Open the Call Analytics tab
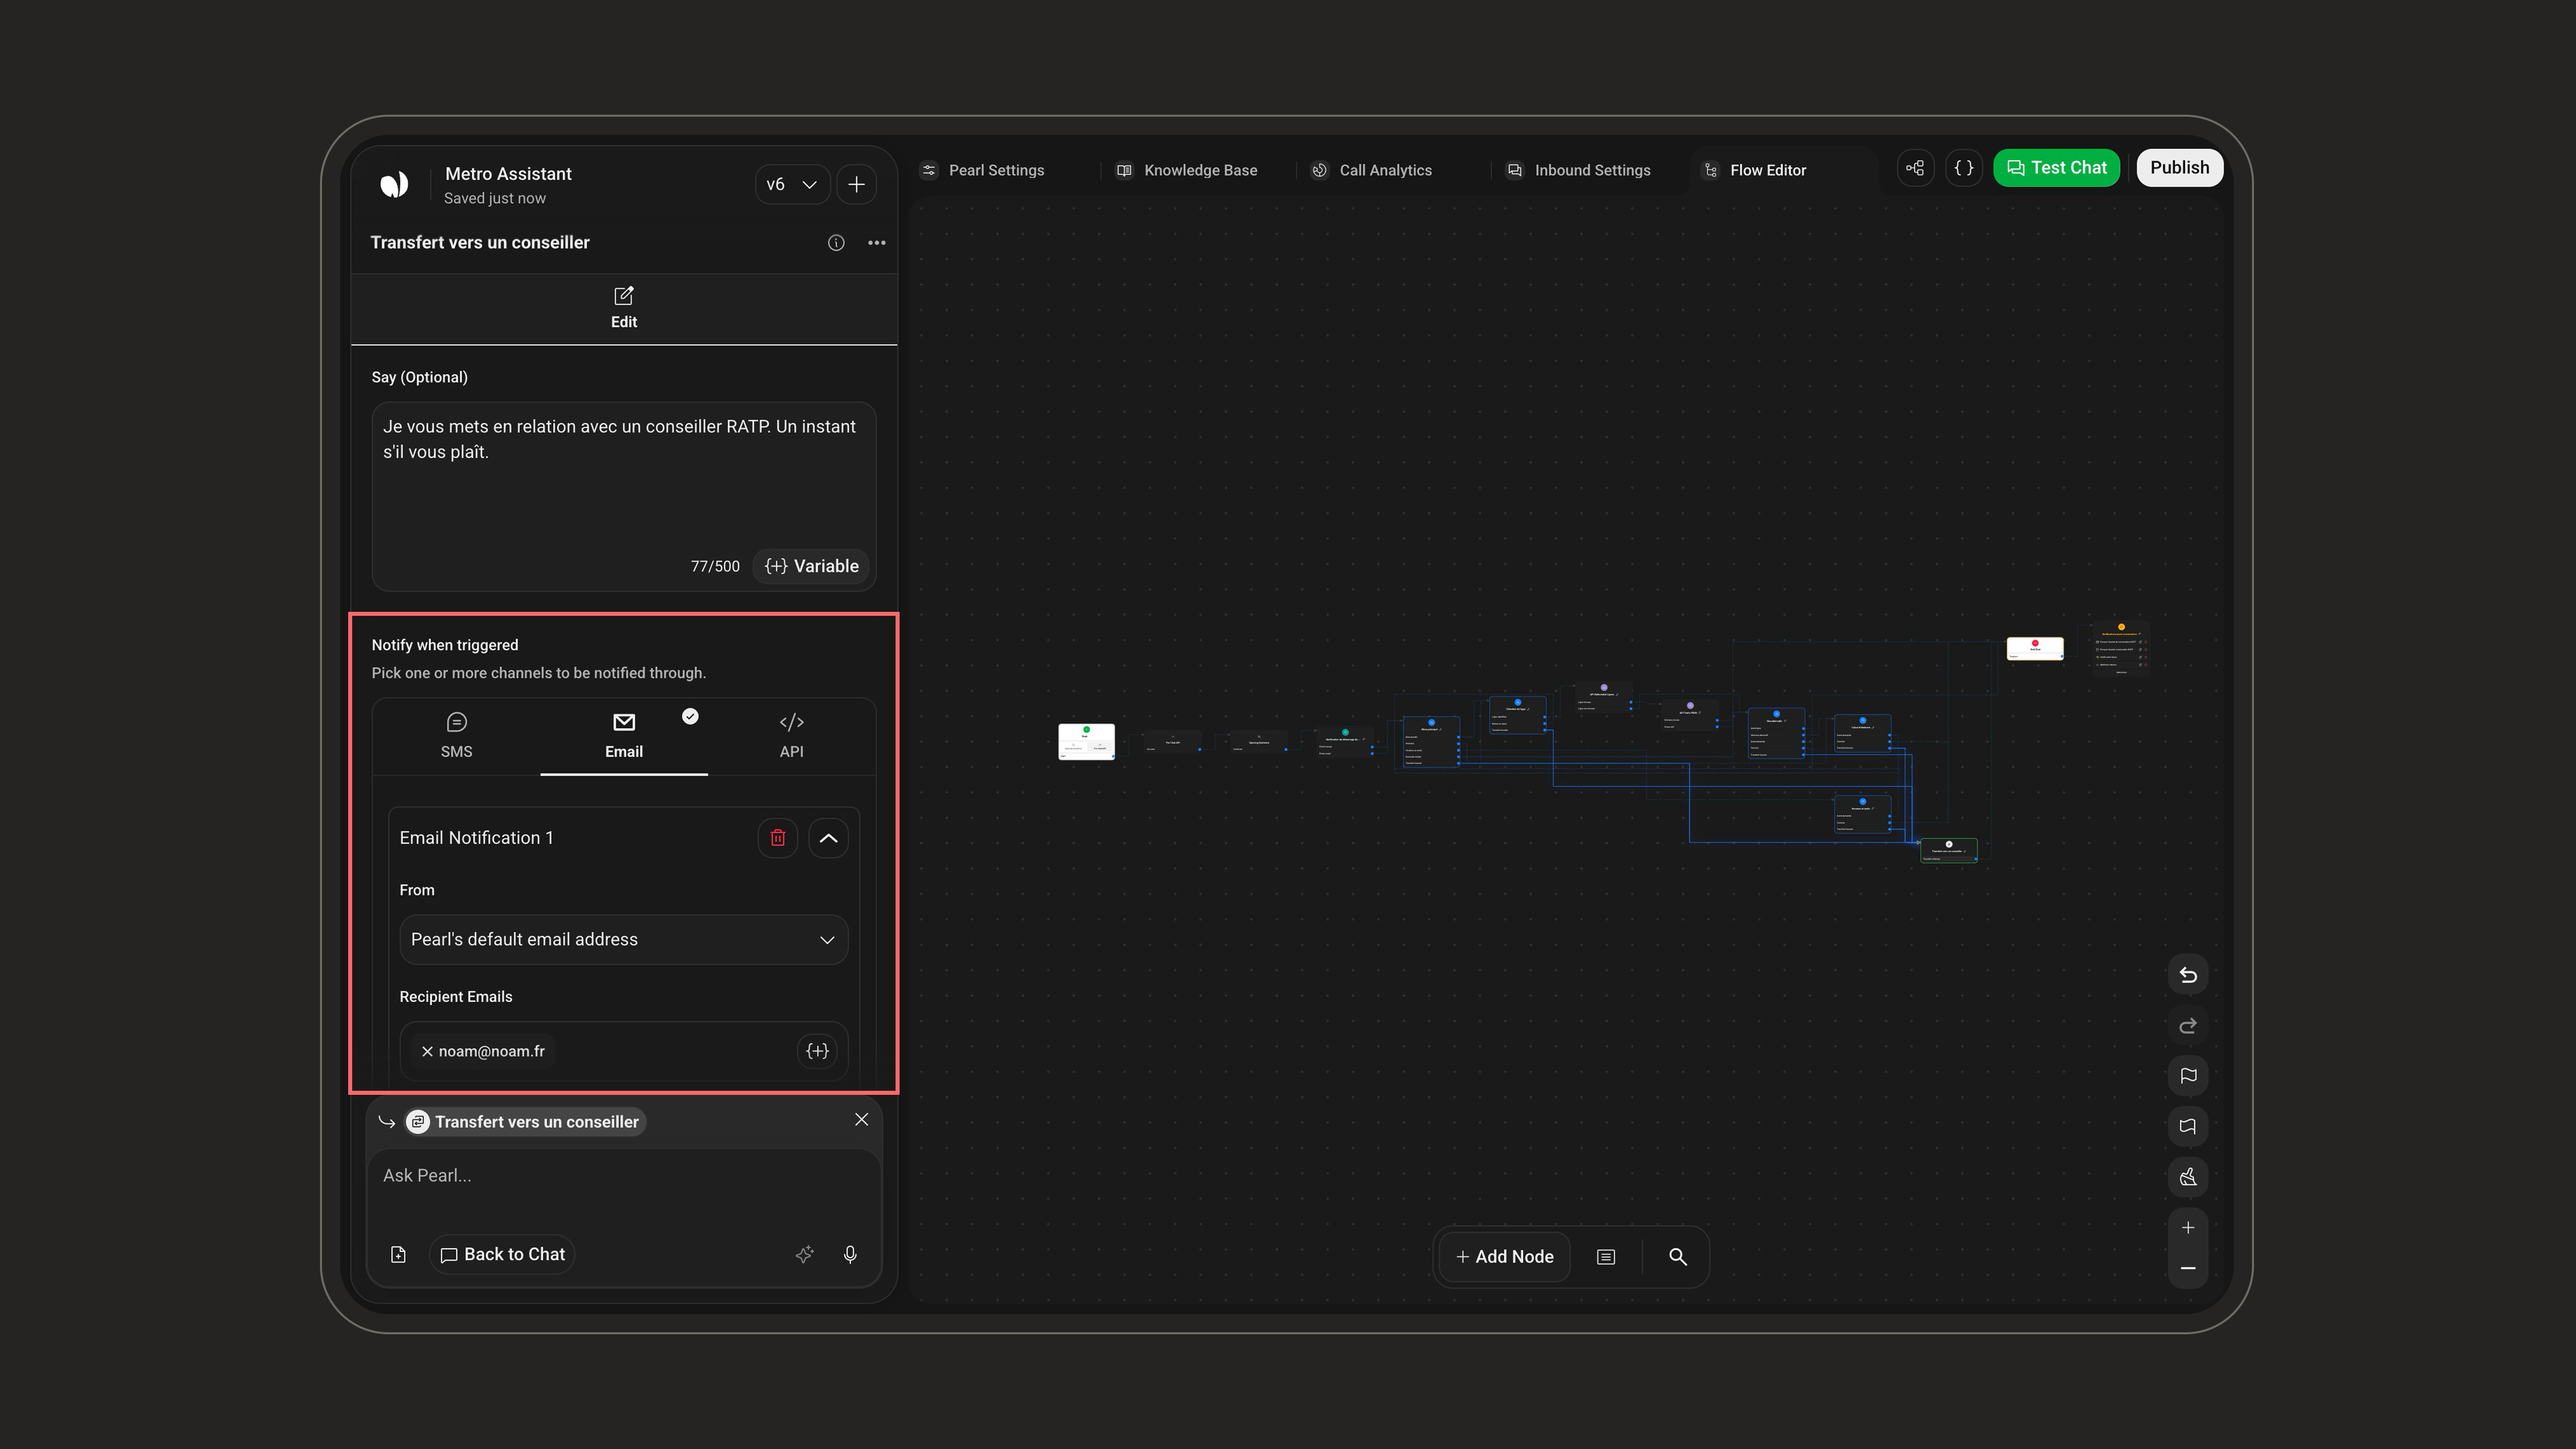The width and height of the screenshot is (2576, 1449). pos(1372,170)
